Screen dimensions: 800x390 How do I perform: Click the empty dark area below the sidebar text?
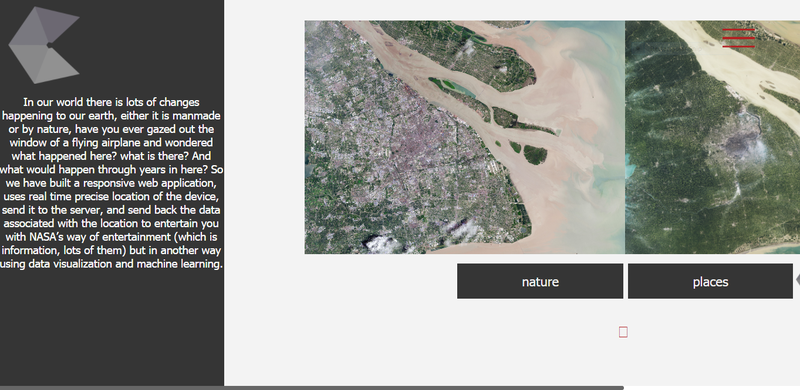(111, 327)
